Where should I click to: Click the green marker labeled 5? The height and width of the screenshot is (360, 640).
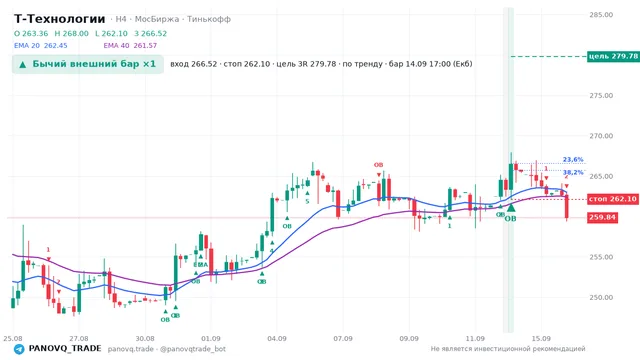307,201
